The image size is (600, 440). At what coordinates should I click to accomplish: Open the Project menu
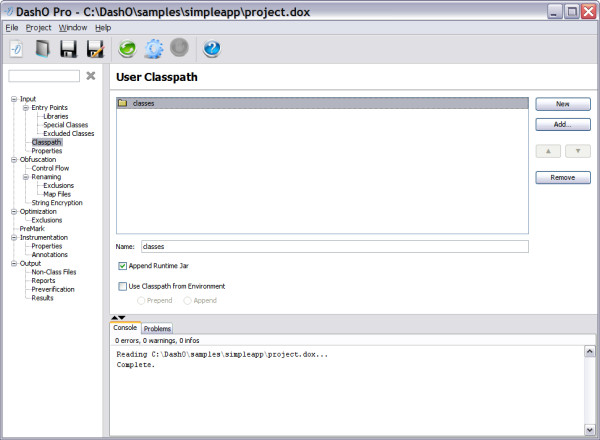[38, 28]
